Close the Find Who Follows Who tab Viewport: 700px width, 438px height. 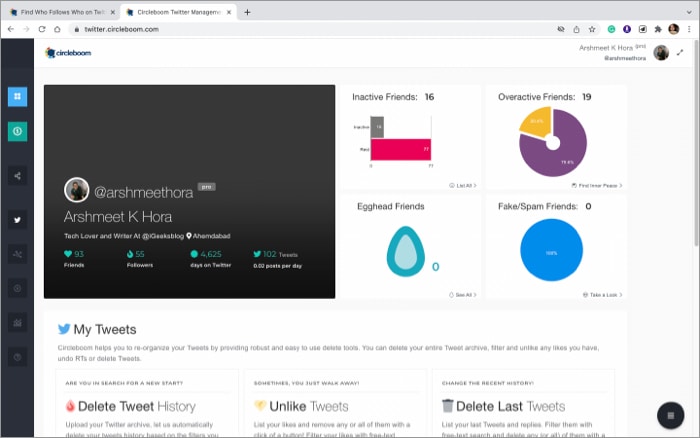[x=112, y=12]
